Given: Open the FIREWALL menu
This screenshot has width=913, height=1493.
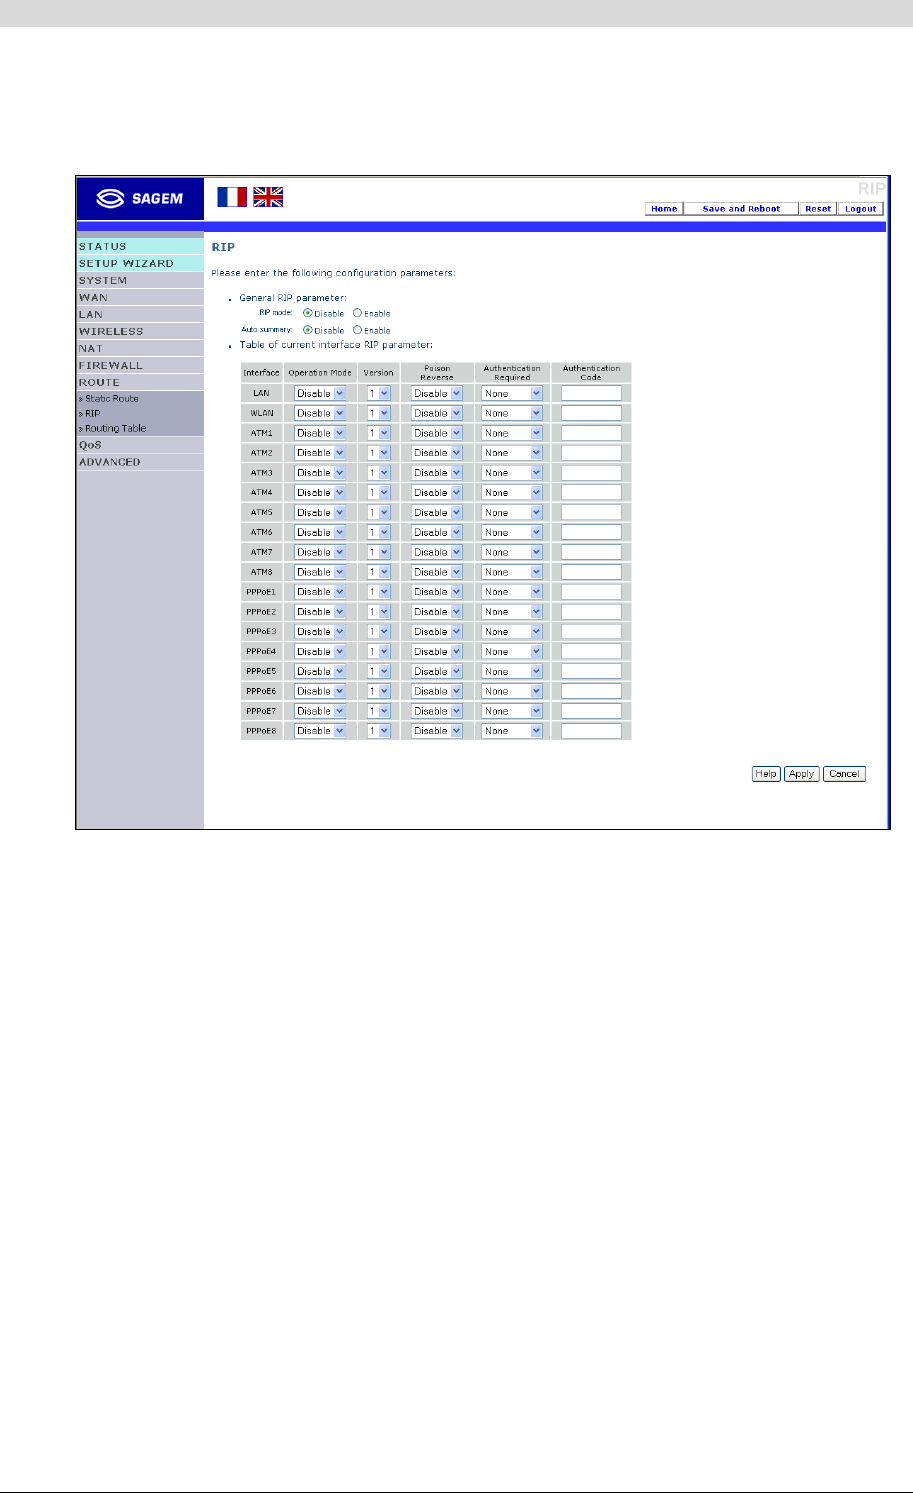Looking at the screenshot, I should [140, 365].
